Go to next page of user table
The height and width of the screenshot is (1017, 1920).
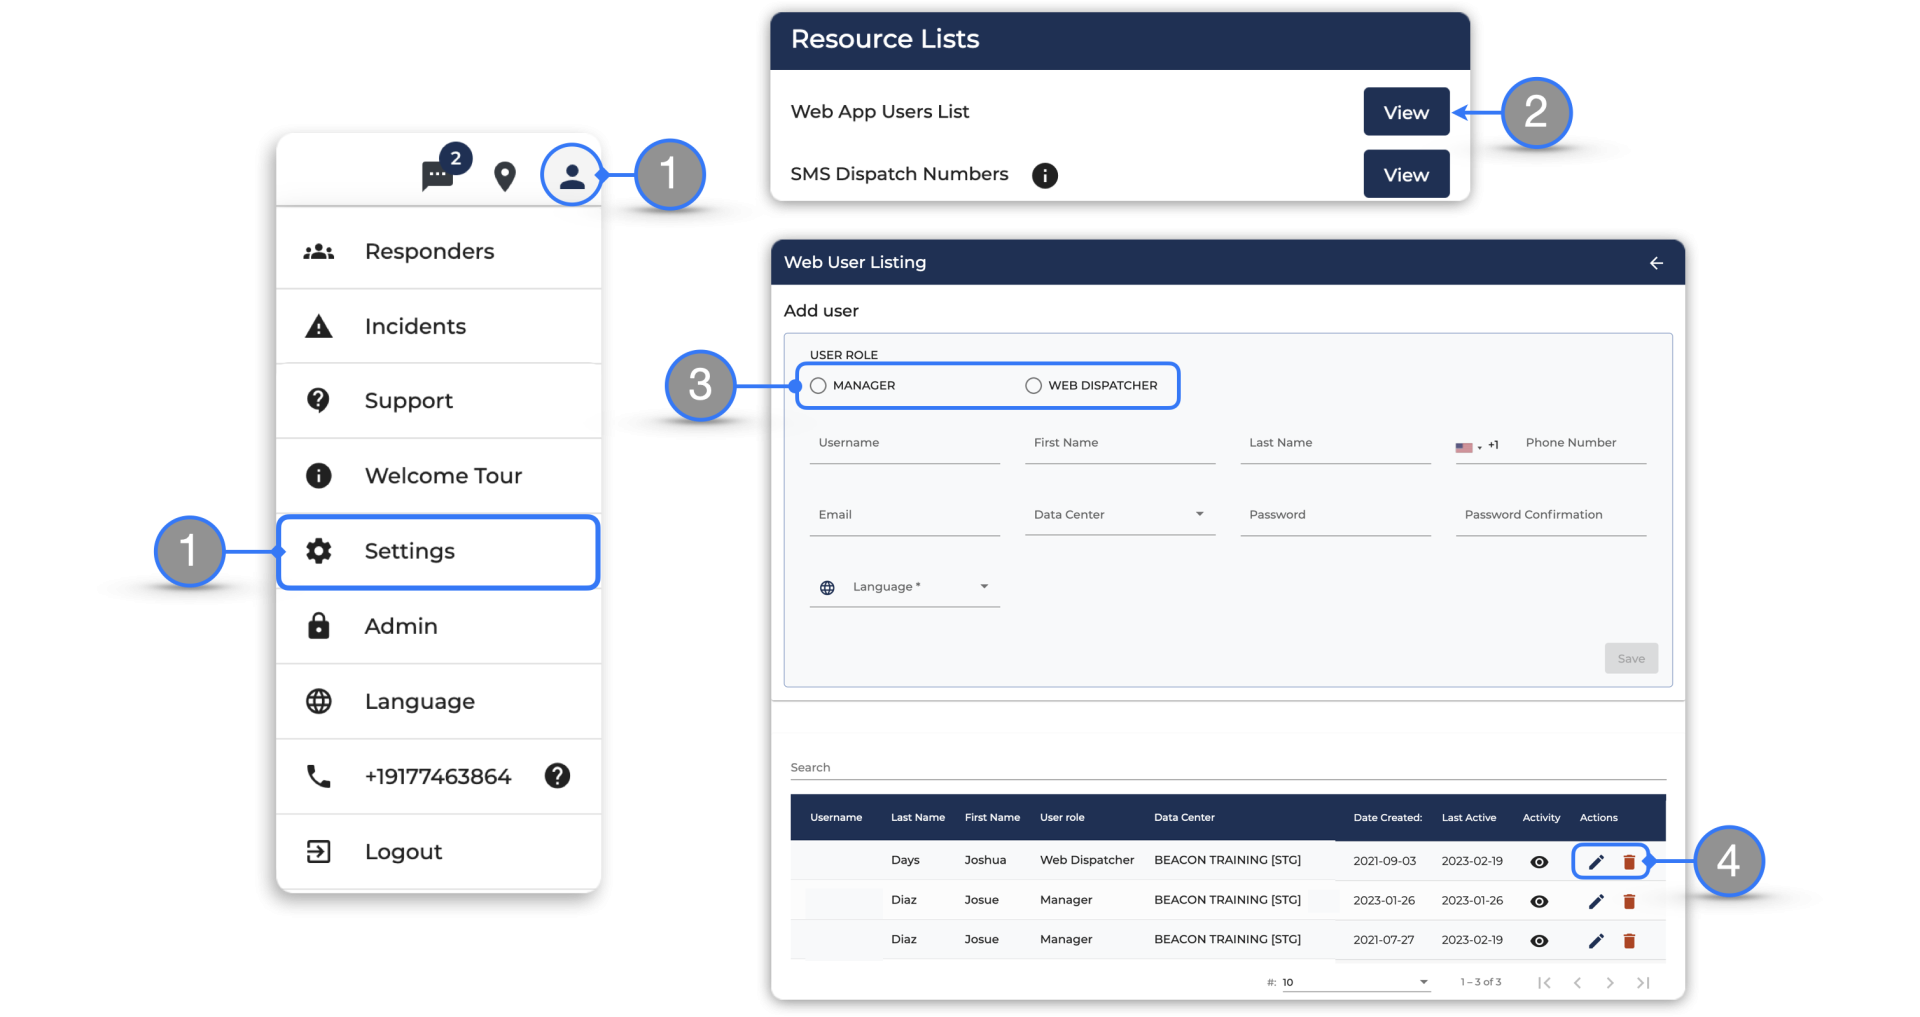click(1610, 983)
